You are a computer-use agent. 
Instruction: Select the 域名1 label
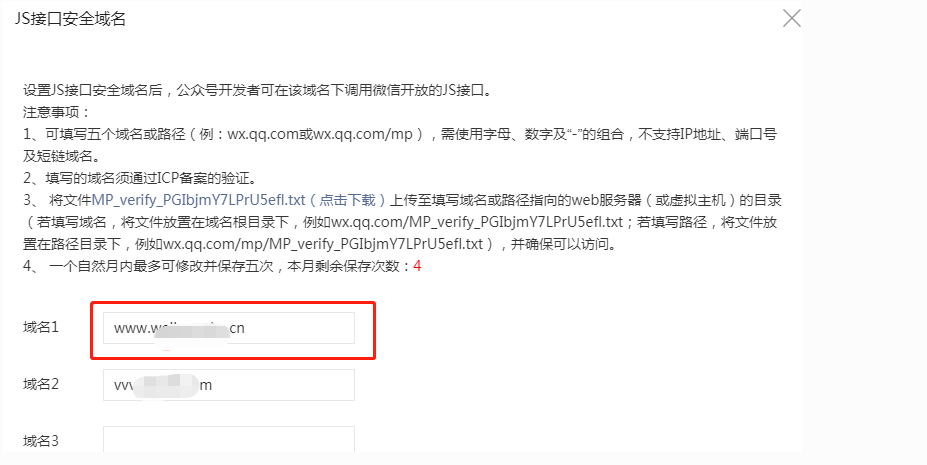point(41,327)
